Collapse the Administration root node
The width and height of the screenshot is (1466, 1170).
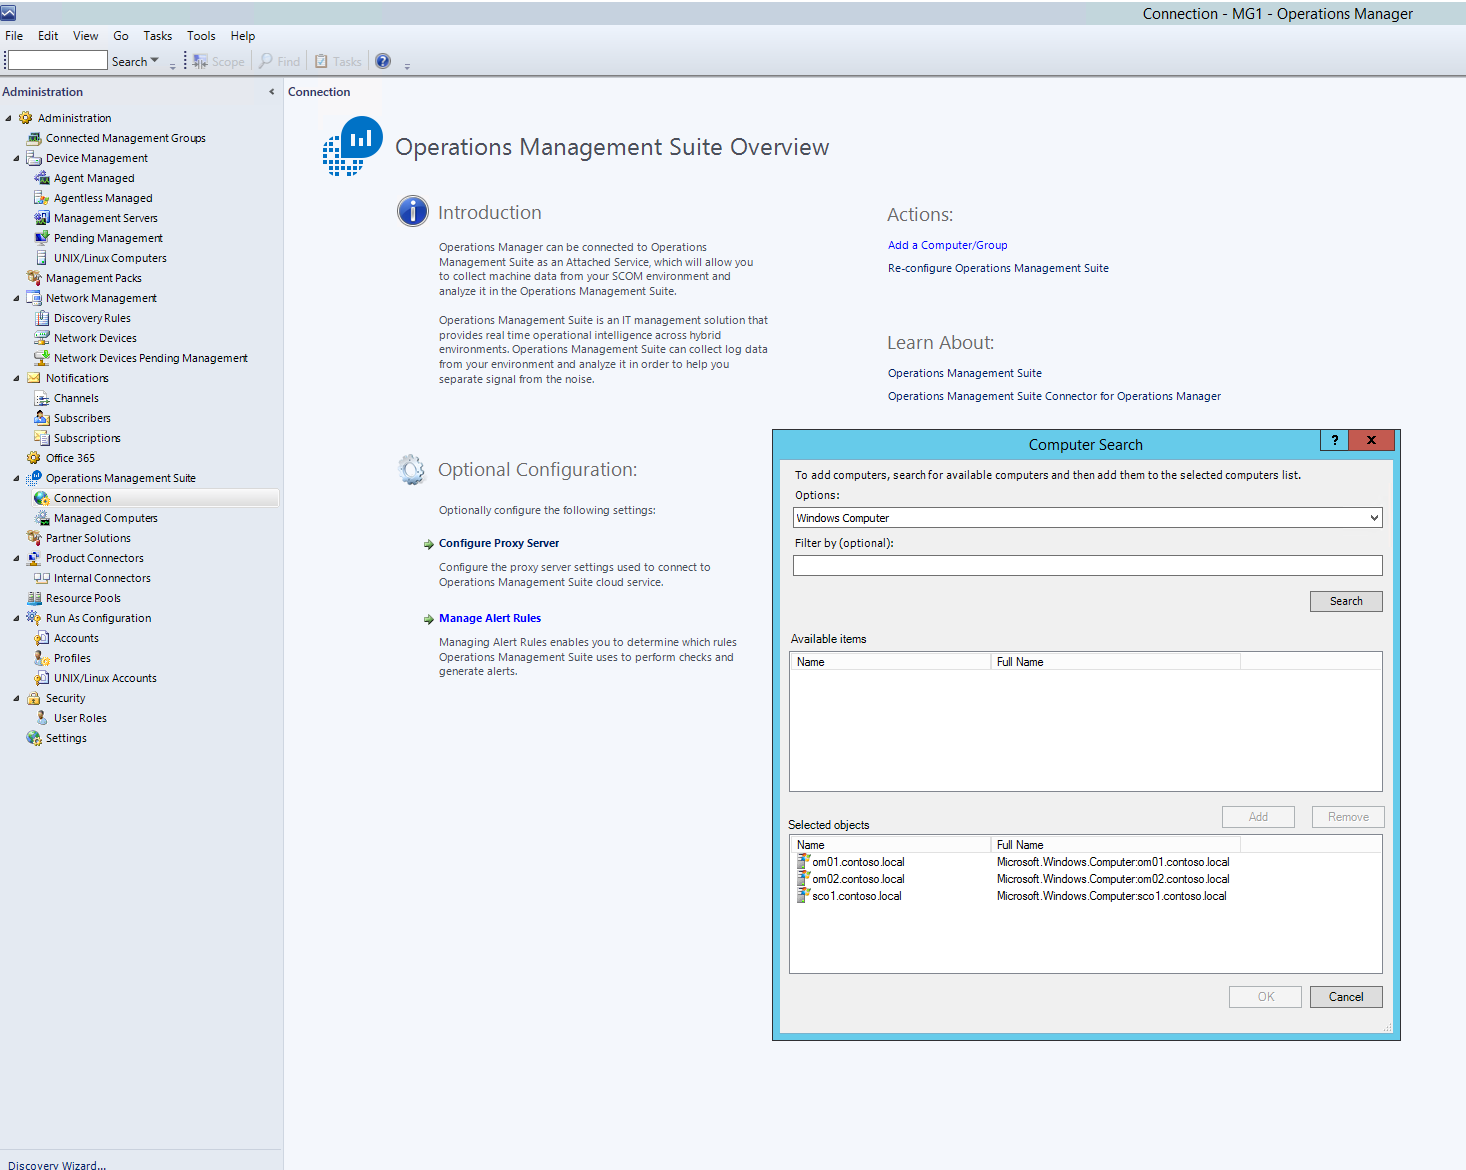(8, 118)
